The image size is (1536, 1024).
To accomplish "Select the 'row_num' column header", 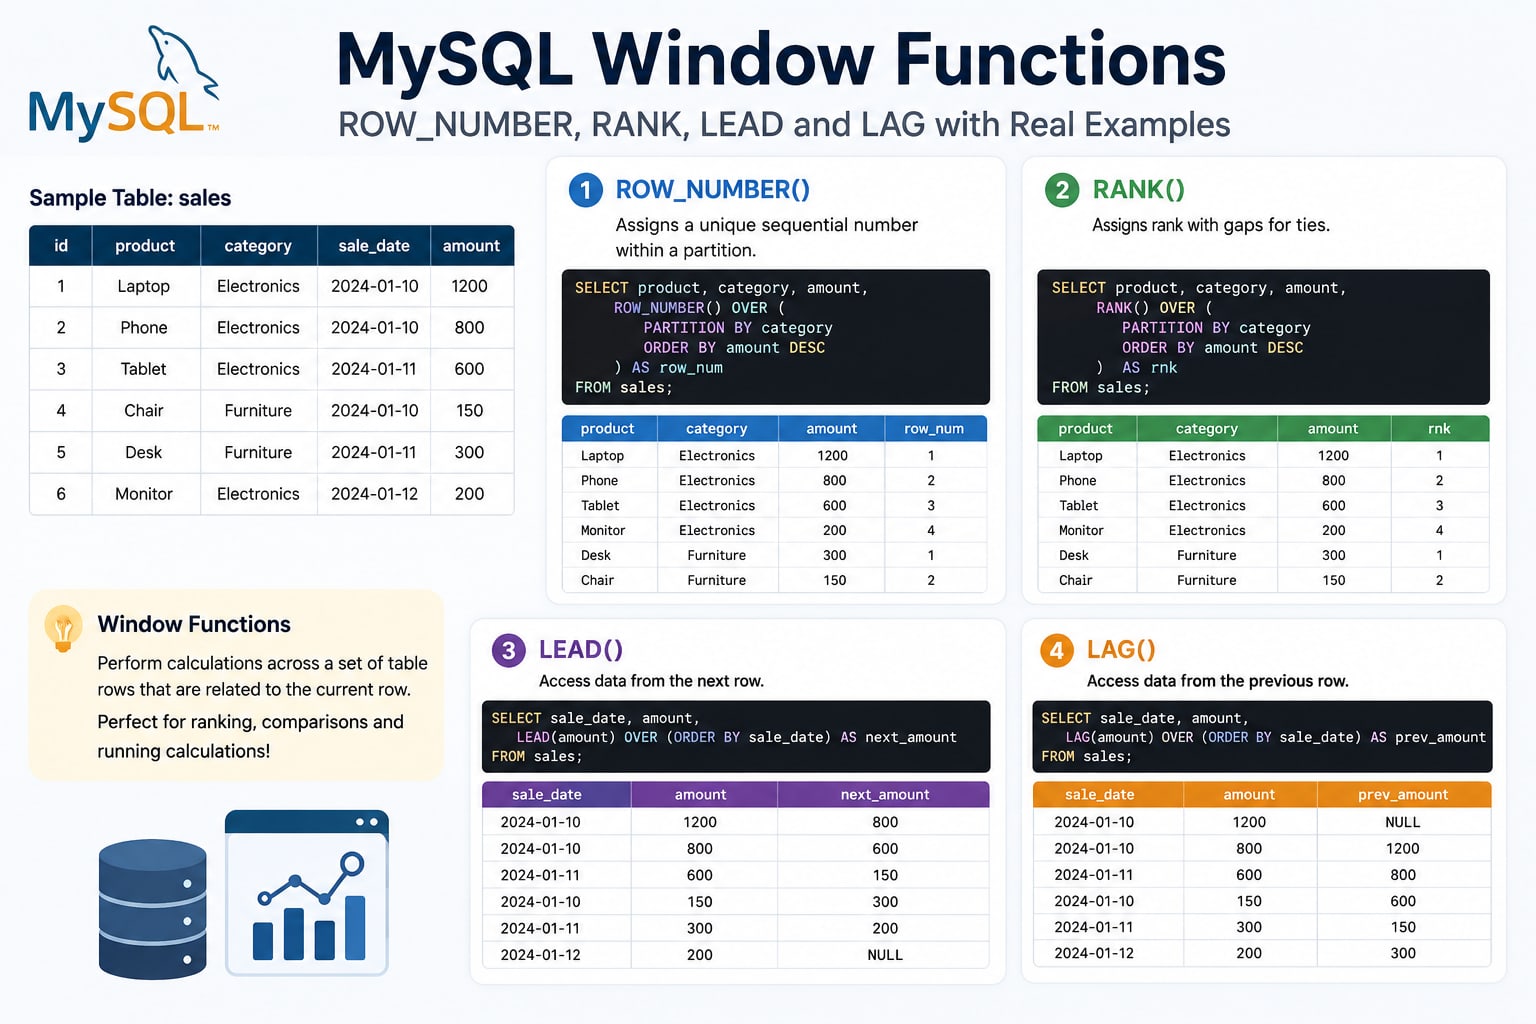I will (934, 429).
